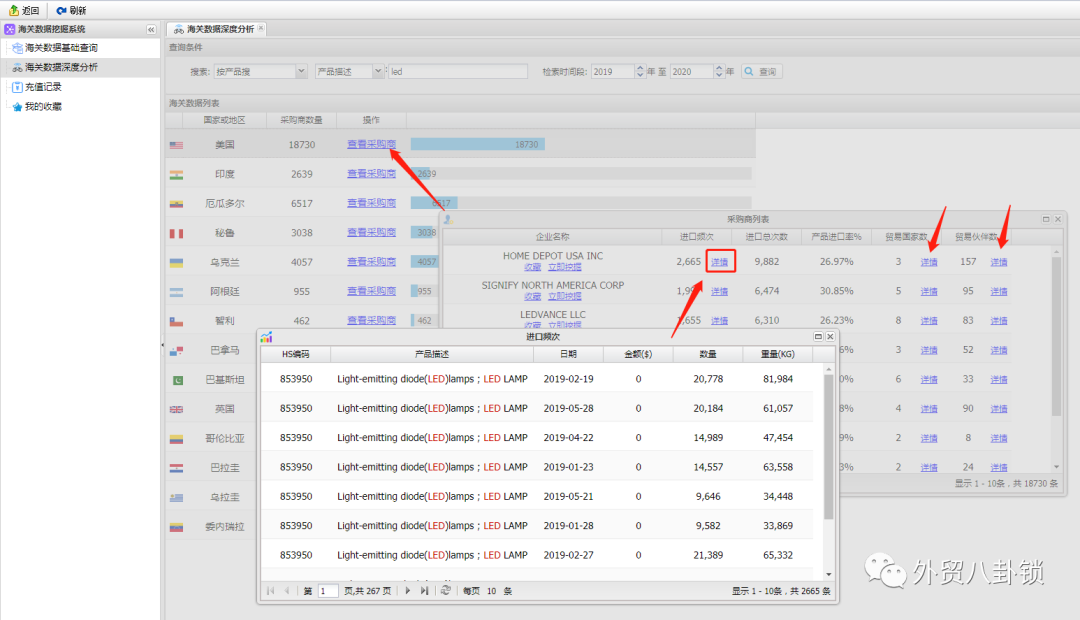The image size is (1080, 620).
Task: Click 立即挖掘 link under HOME DEPOT USA INC
Action: tap(565, 267)
